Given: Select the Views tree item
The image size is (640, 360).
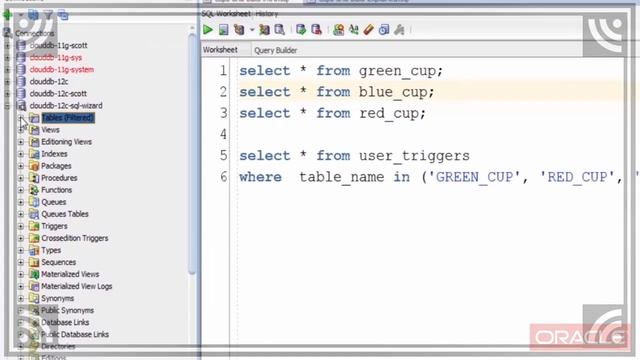Looking at the screenshot, I should coord(50,130).
